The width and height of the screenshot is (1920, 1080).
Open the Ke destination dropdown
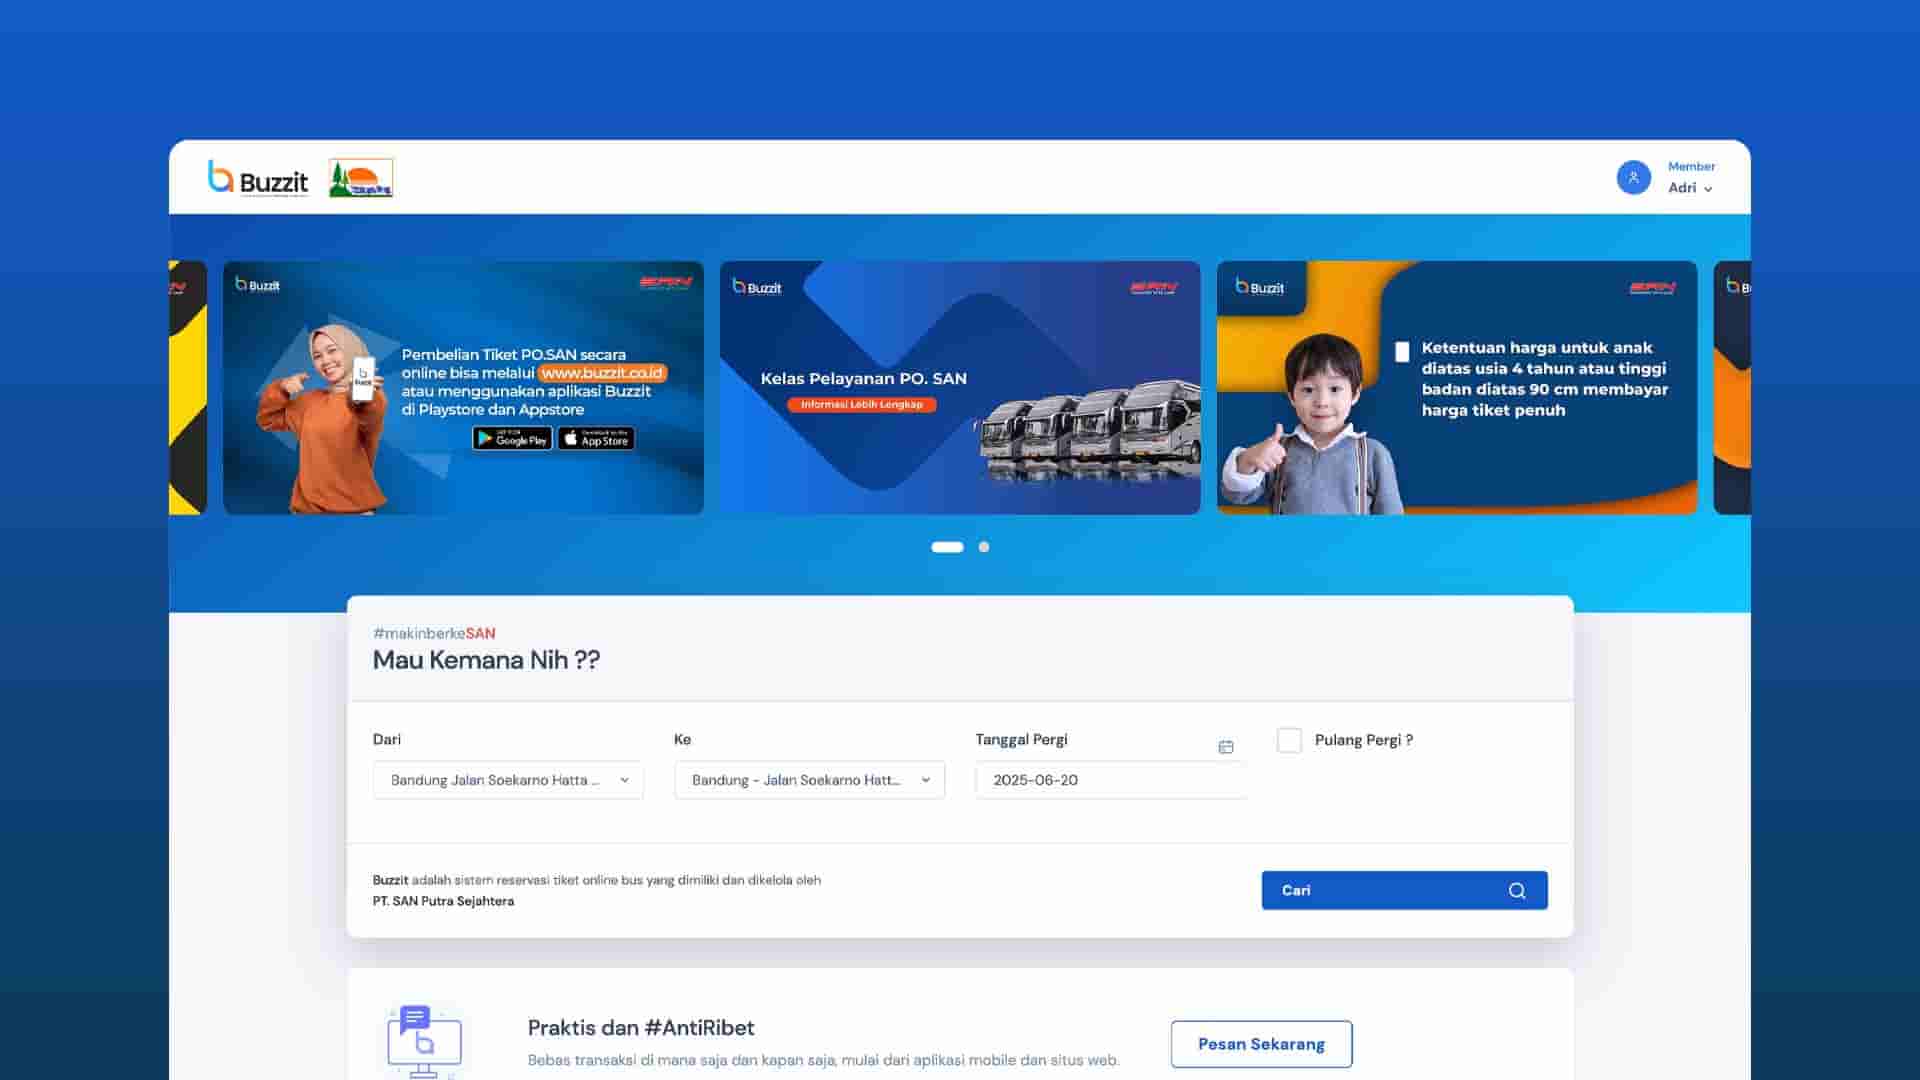[x=809, y=780]
